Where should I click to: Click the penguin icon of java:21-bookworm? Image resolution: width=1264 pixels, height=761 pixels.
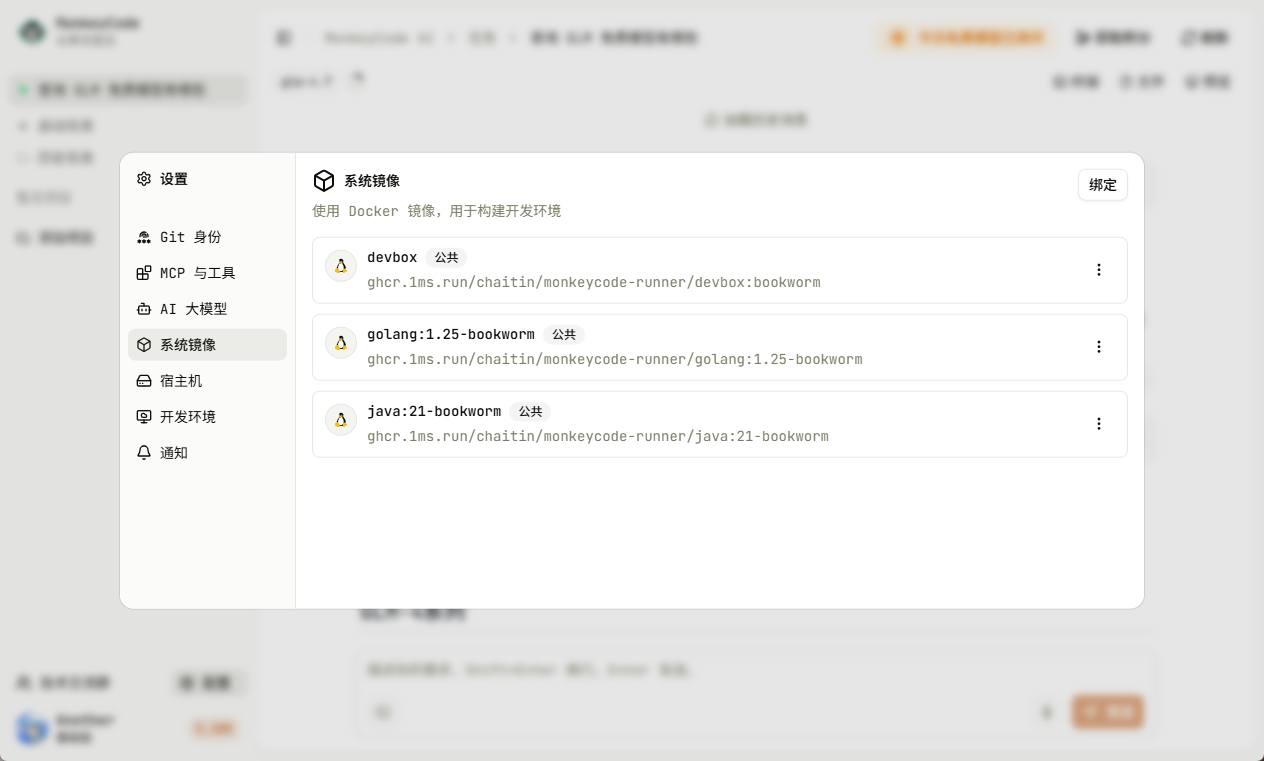(x=341, y=419)
